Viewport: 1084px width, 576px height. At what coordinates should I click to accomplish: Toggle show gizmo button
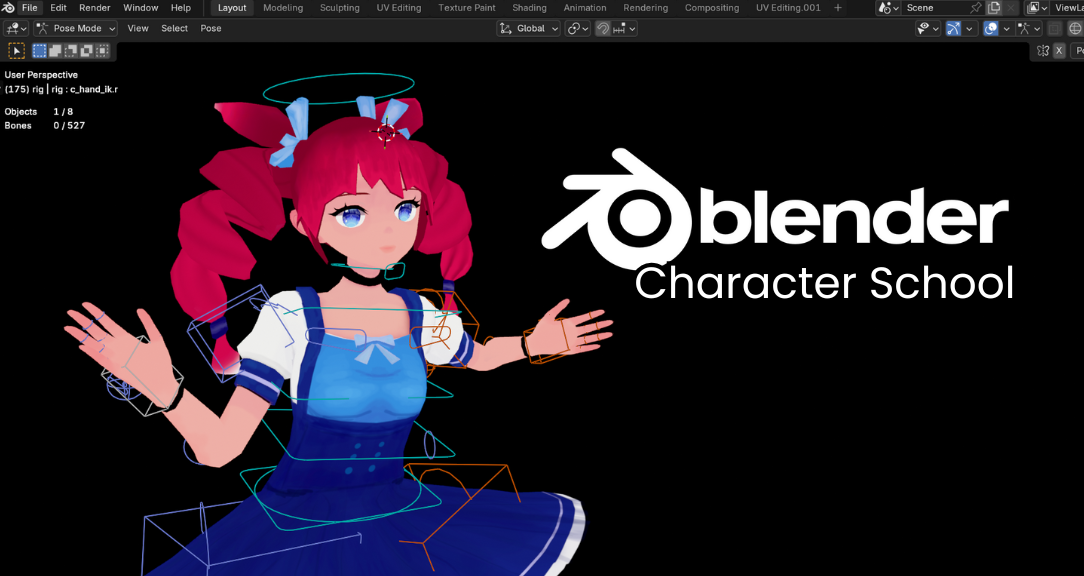point(953,29)
